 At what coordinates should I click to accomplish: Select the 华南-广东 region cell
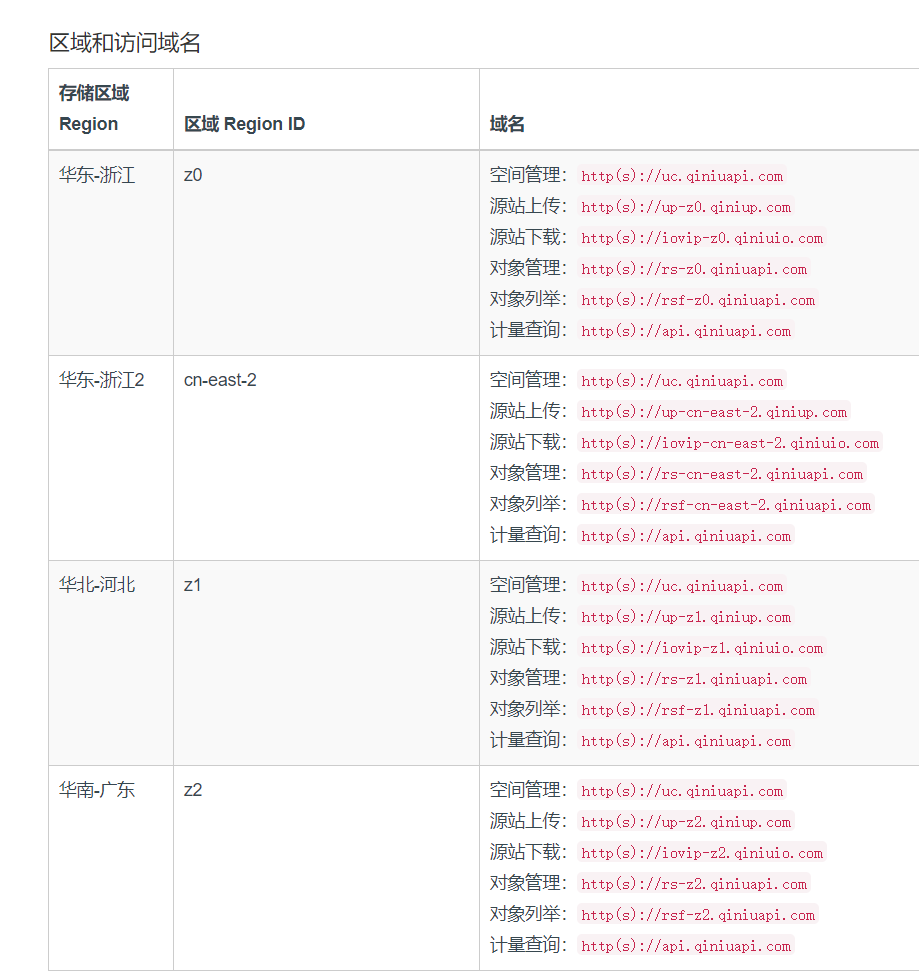pos(97,790)
